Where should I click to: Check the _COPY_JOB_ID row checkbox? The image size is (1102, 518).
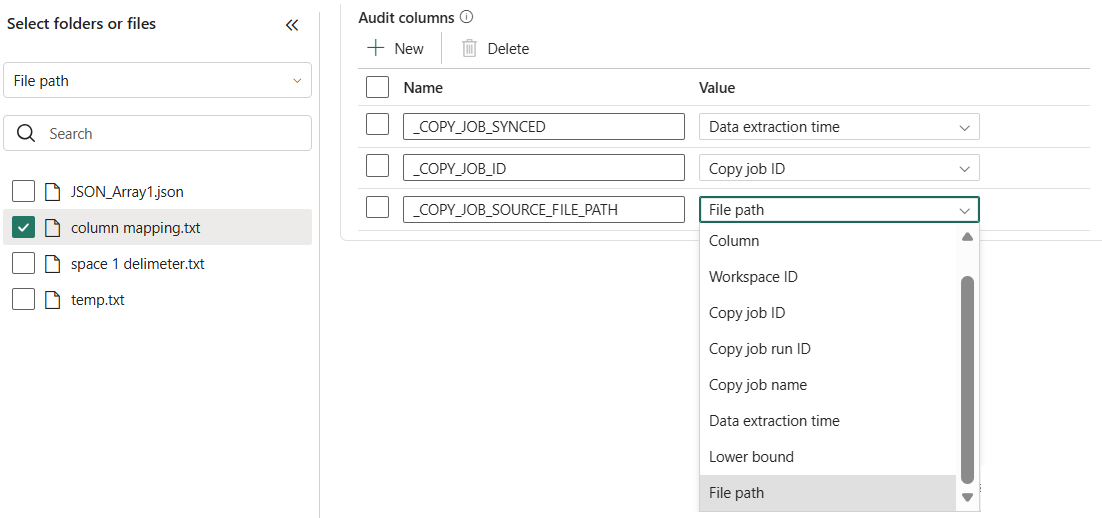[x=377, y=167]
